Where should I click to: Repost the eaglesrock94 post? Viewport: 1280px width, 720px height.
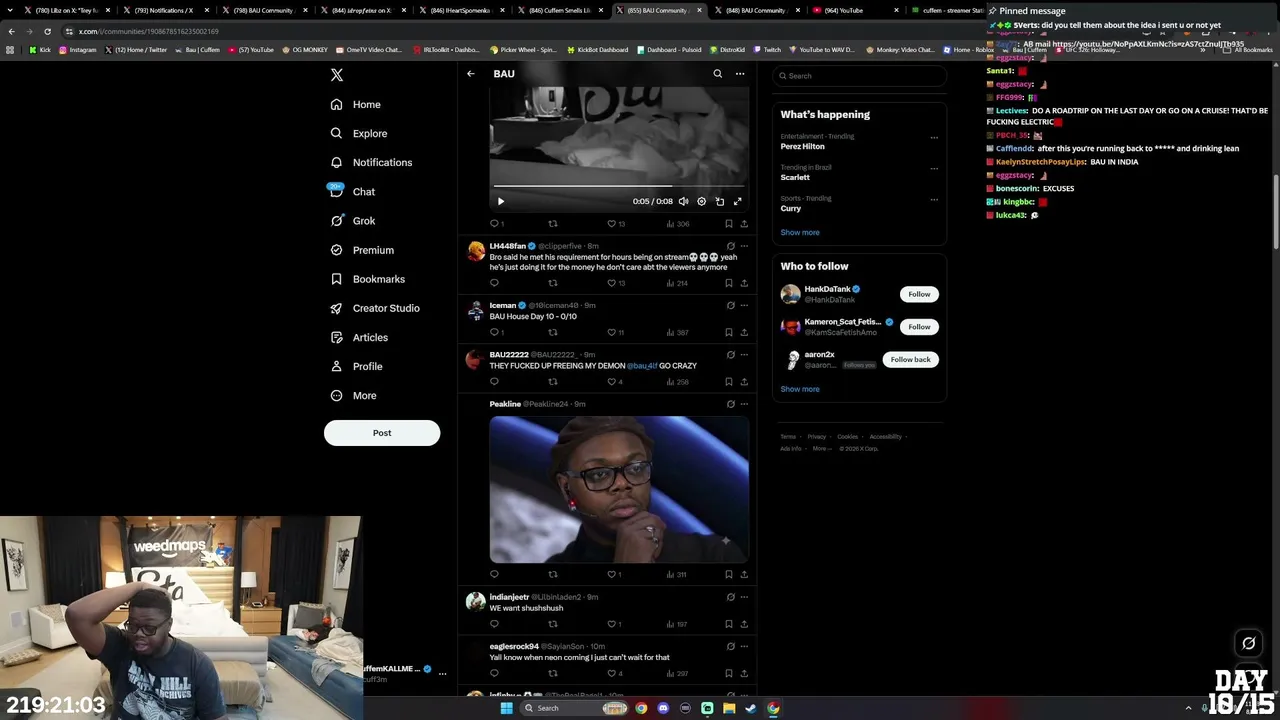click(553, 673)
